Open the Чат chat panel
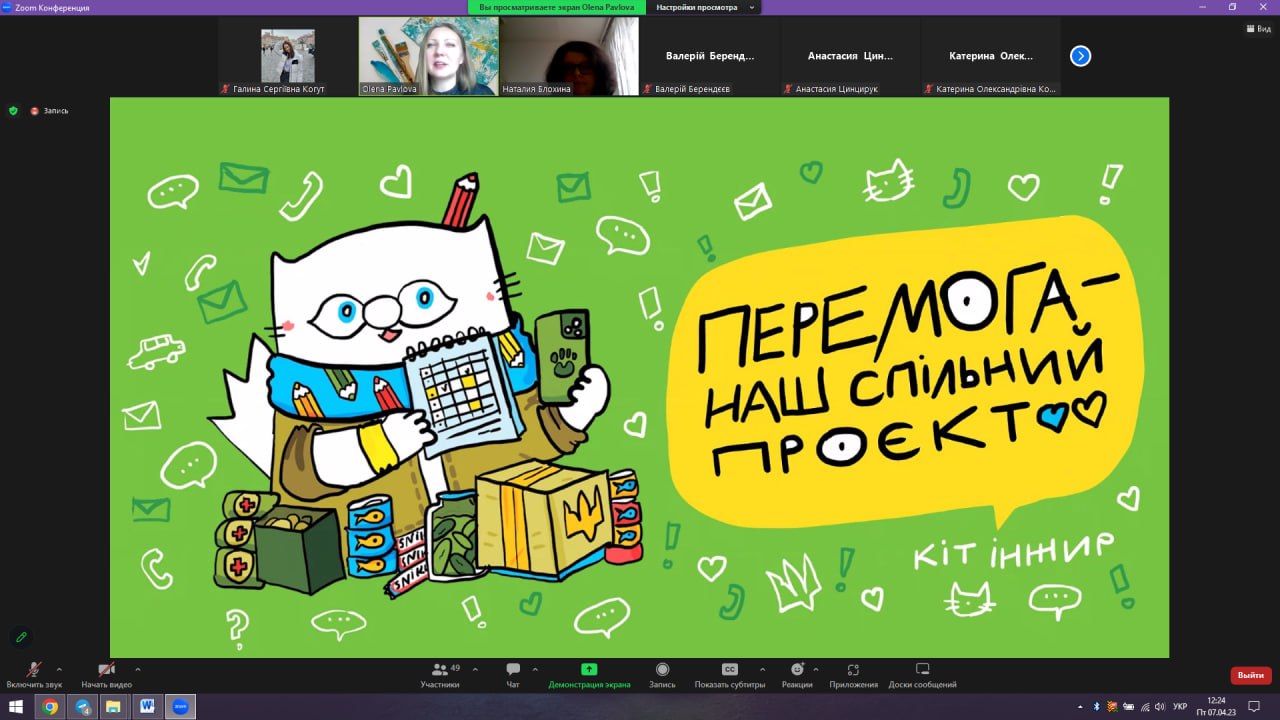This screenshot has height=720, width=1280. tap(513, 670)
